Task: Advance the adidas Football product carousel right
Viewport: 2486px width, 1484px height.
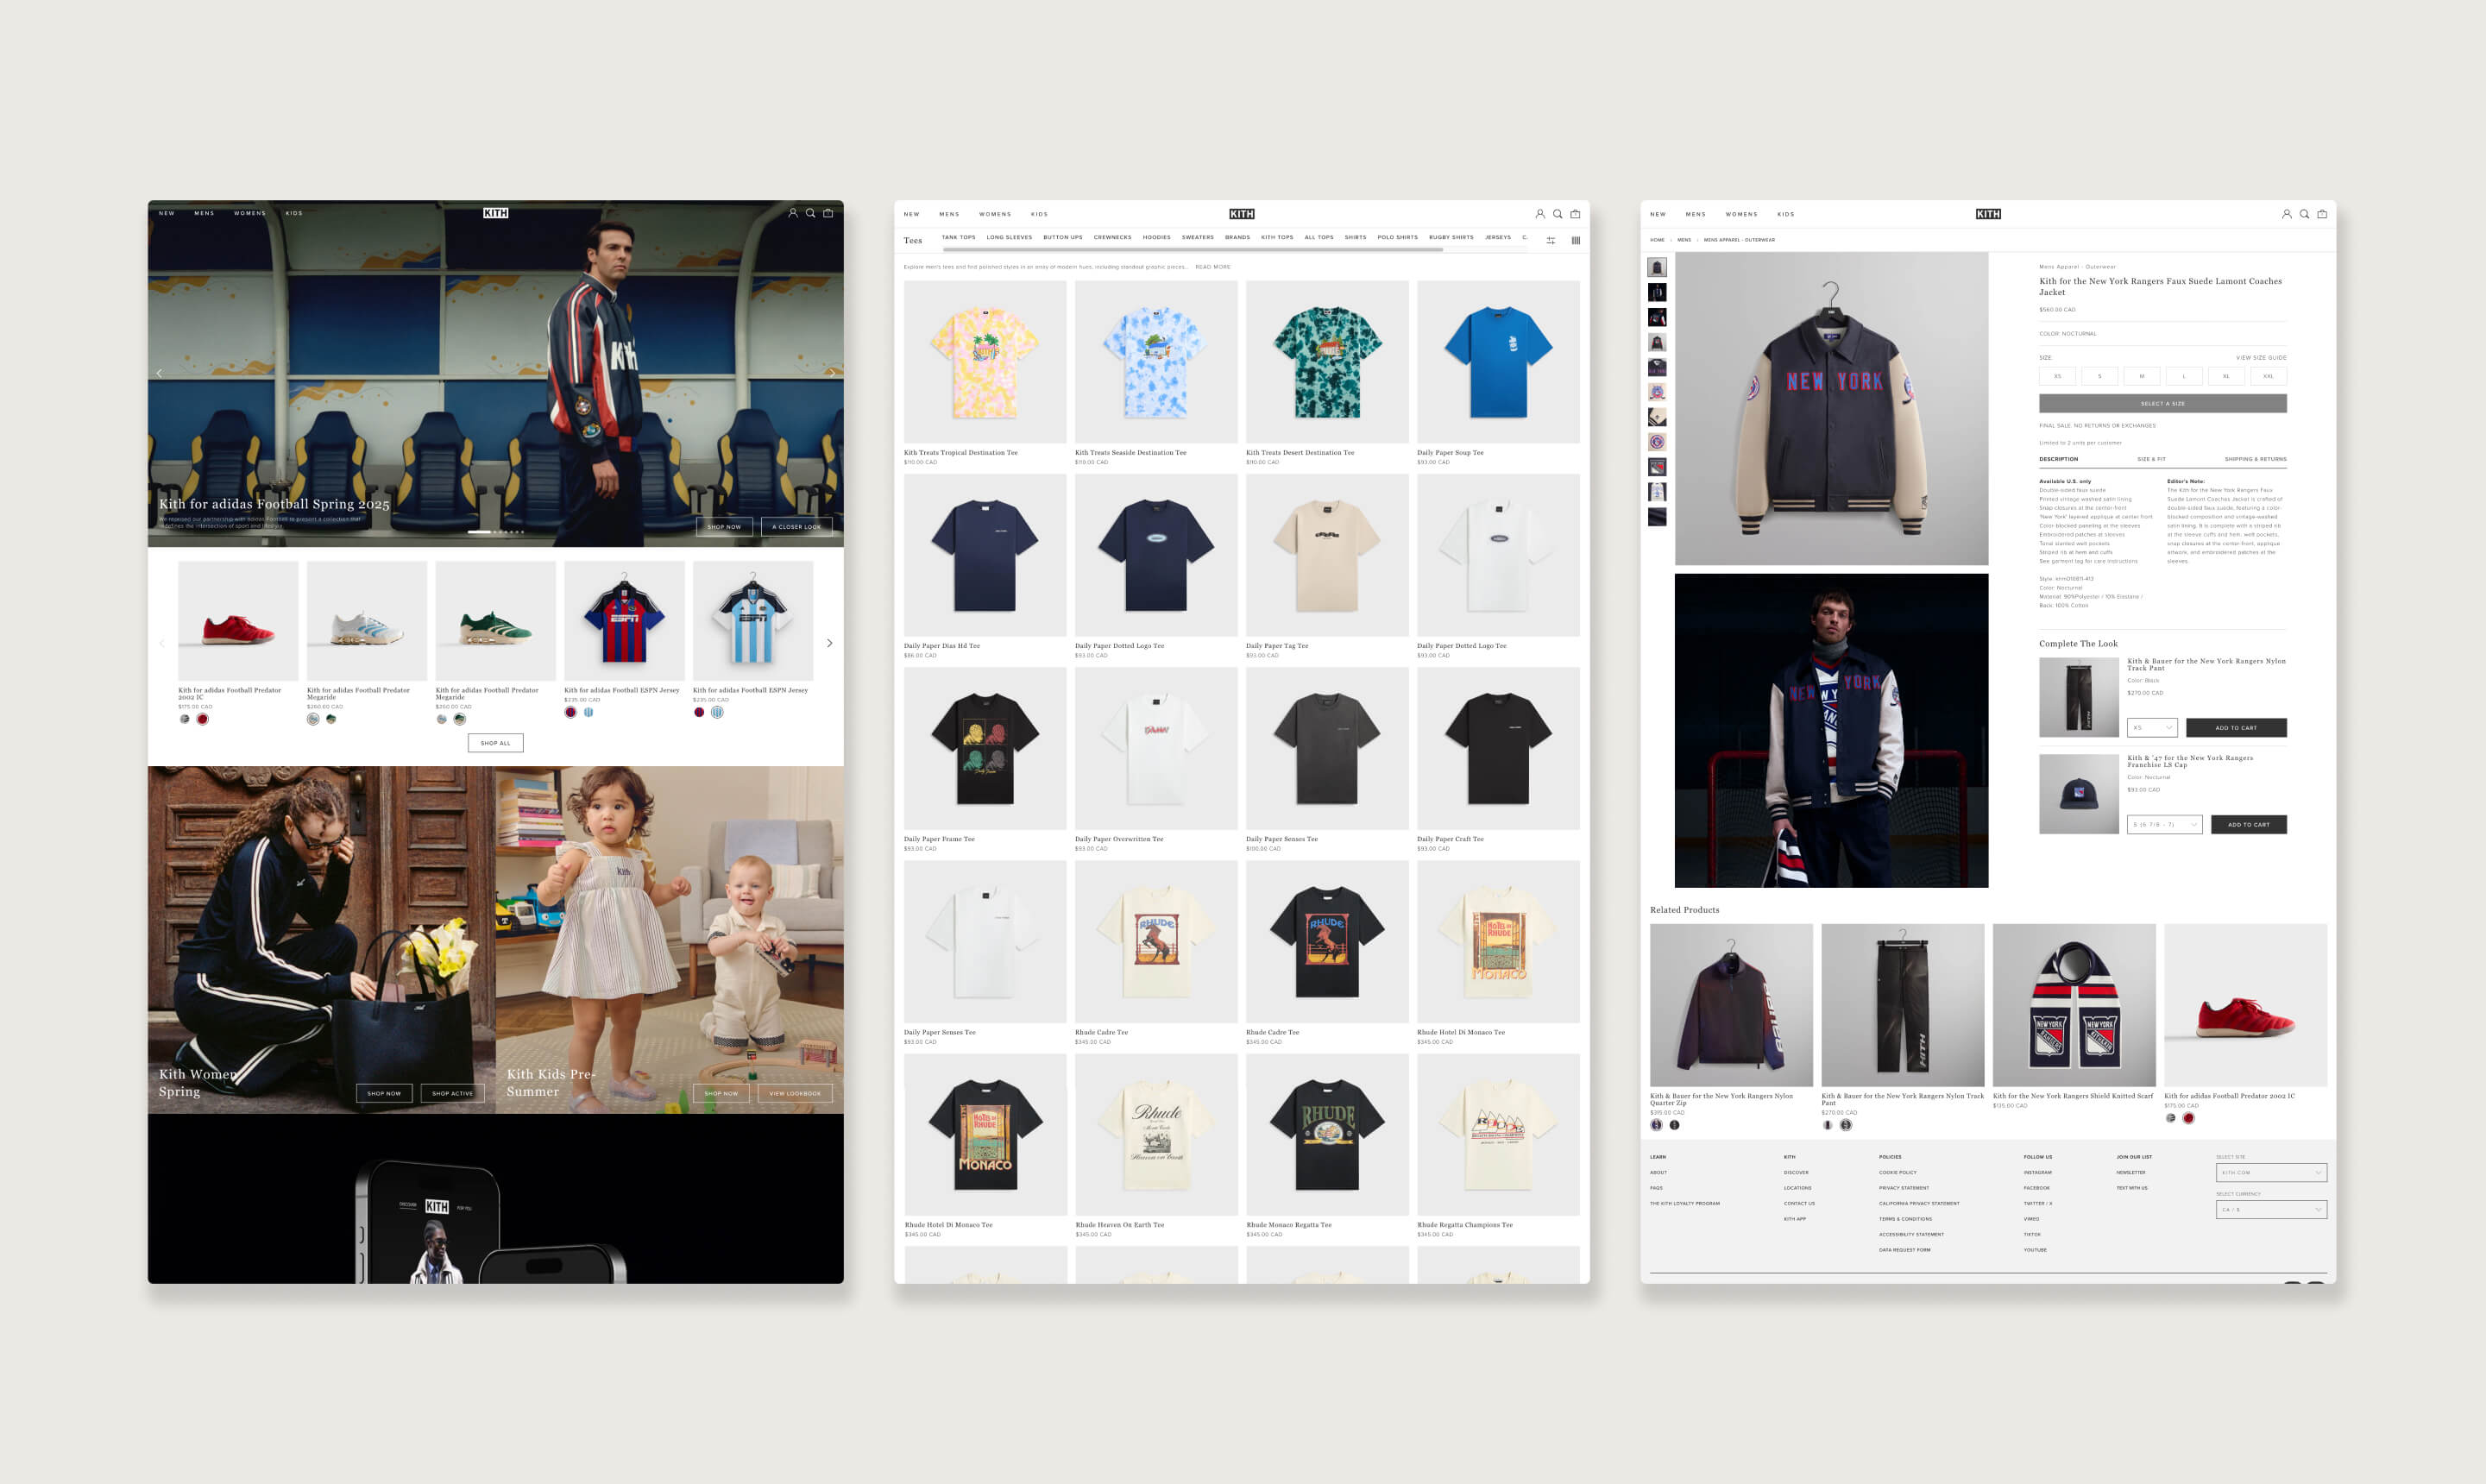Action: [829, 643]
